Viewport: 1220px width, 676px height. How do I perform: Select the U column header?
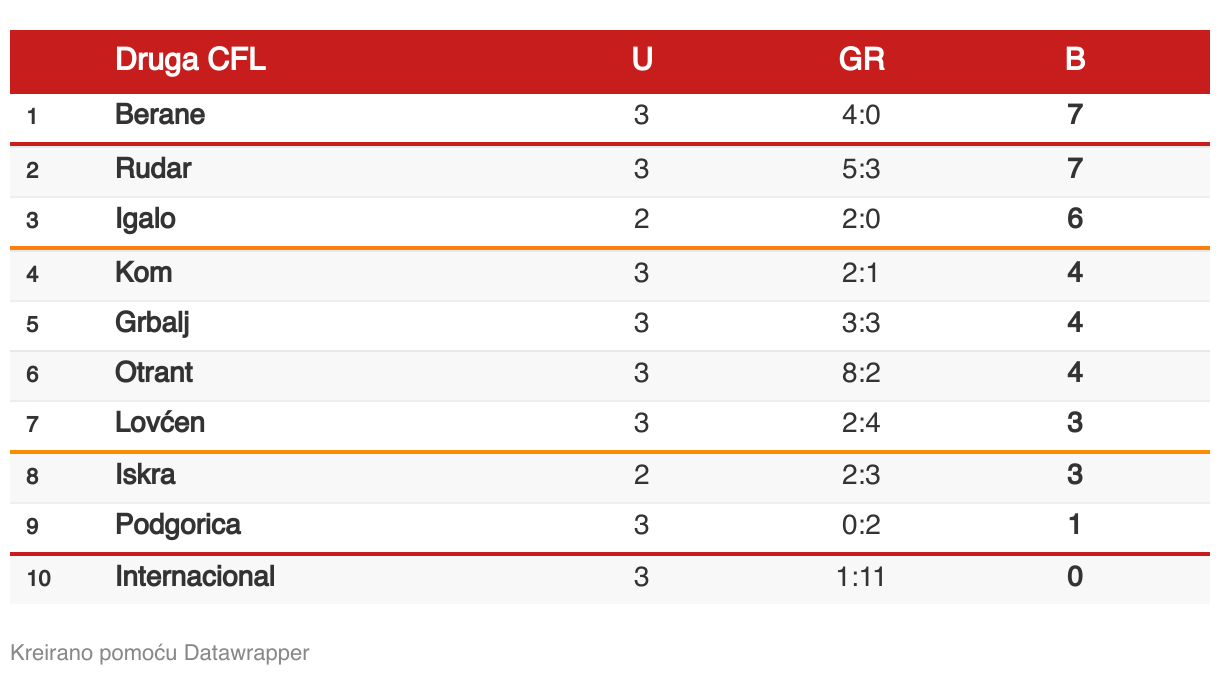point(642,60)
